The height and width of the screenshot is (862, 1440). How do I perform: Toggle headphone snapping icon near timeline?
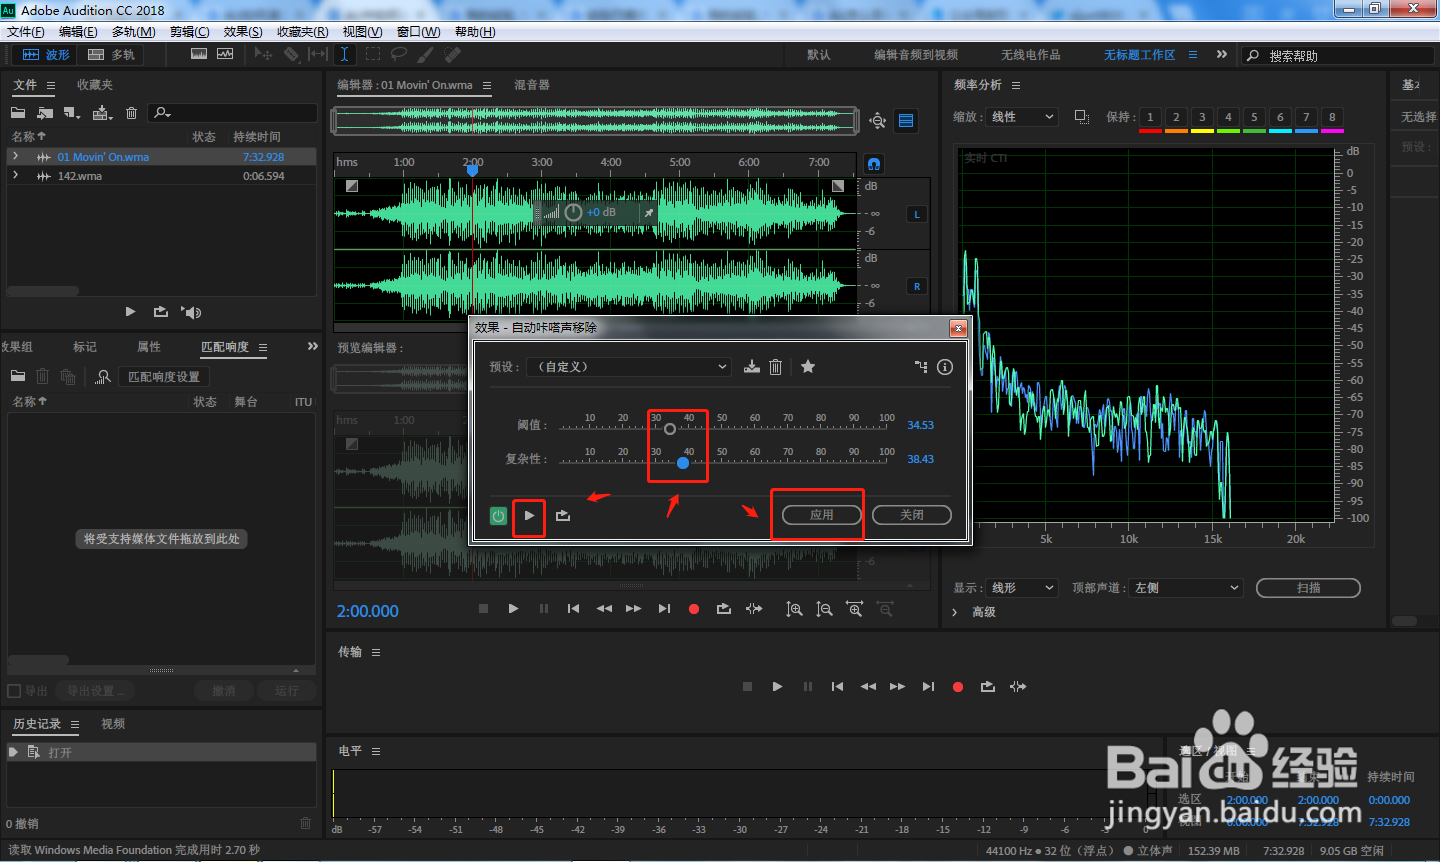874,163
